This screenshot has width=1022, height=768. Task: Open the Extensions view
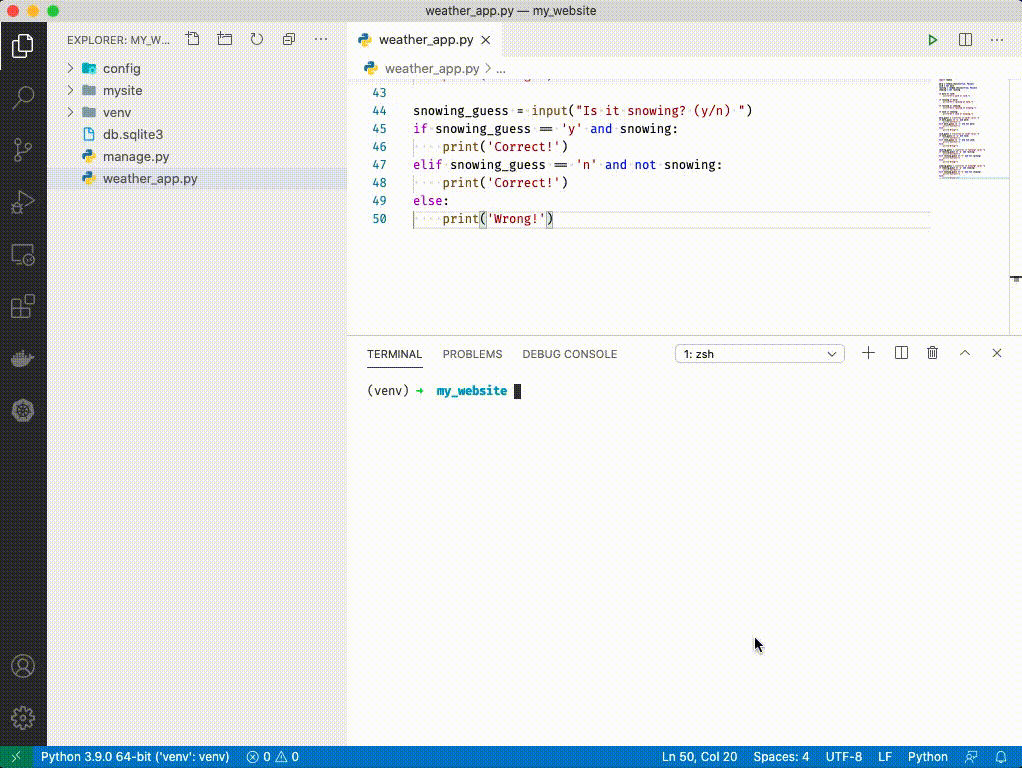tap(23, 307)
